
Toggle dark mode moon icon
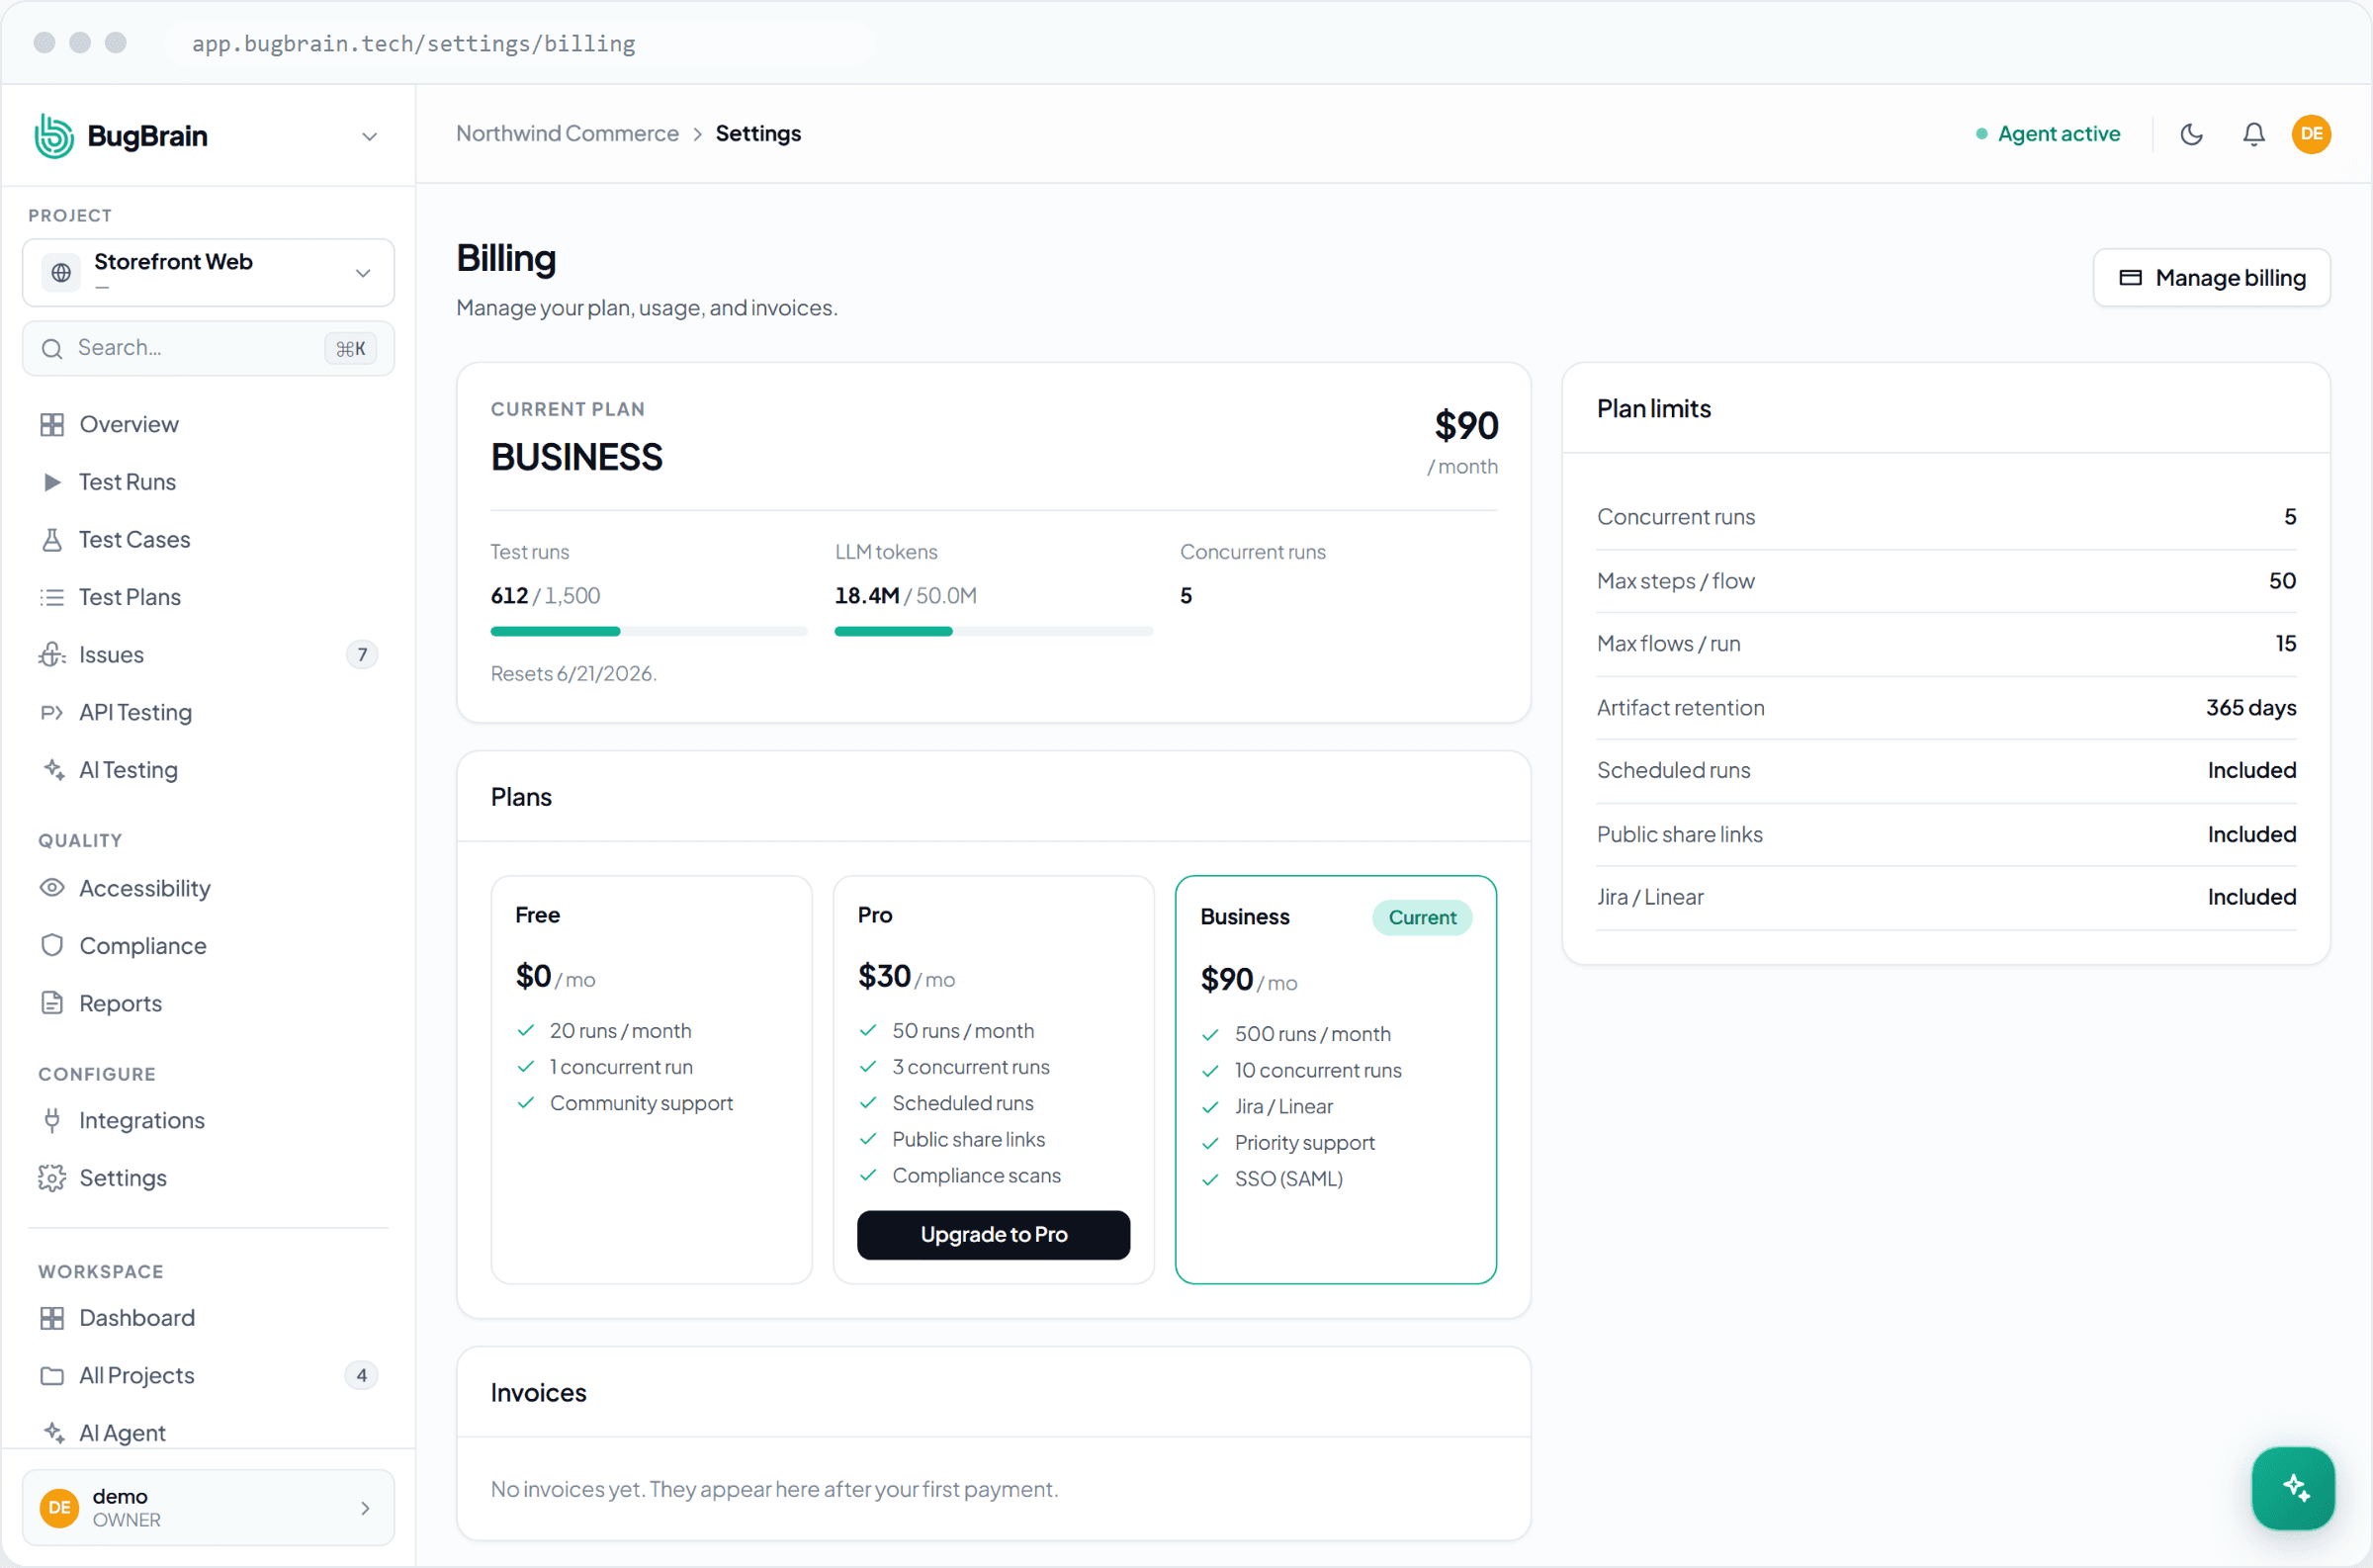(2191, 134)
